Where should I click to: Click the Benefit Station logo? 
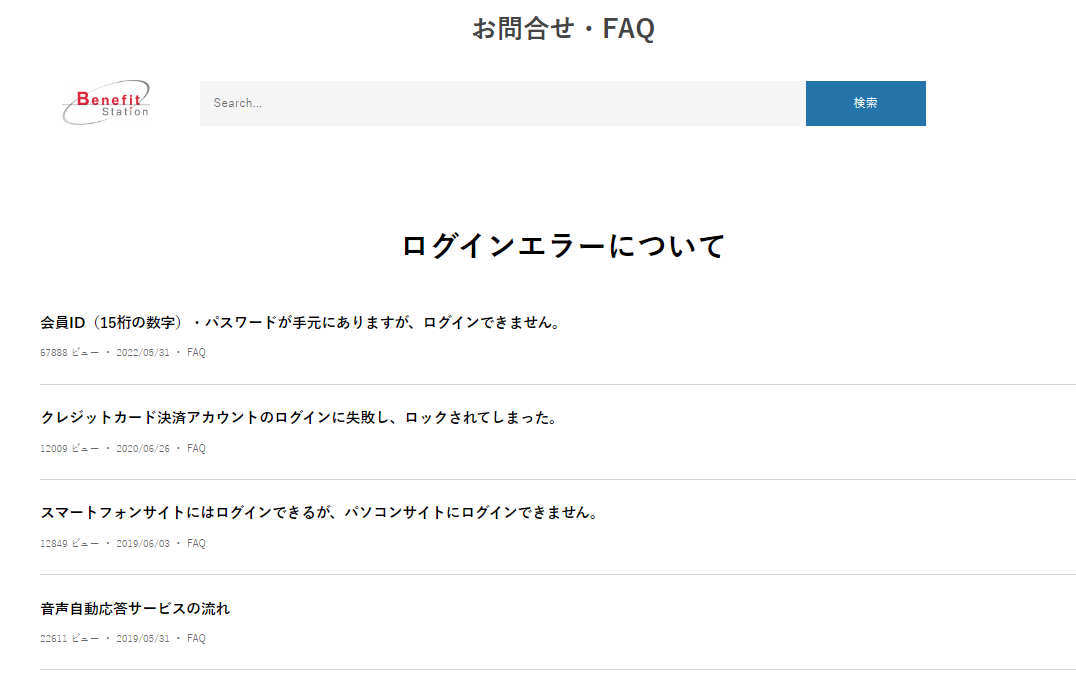[106, 103]
